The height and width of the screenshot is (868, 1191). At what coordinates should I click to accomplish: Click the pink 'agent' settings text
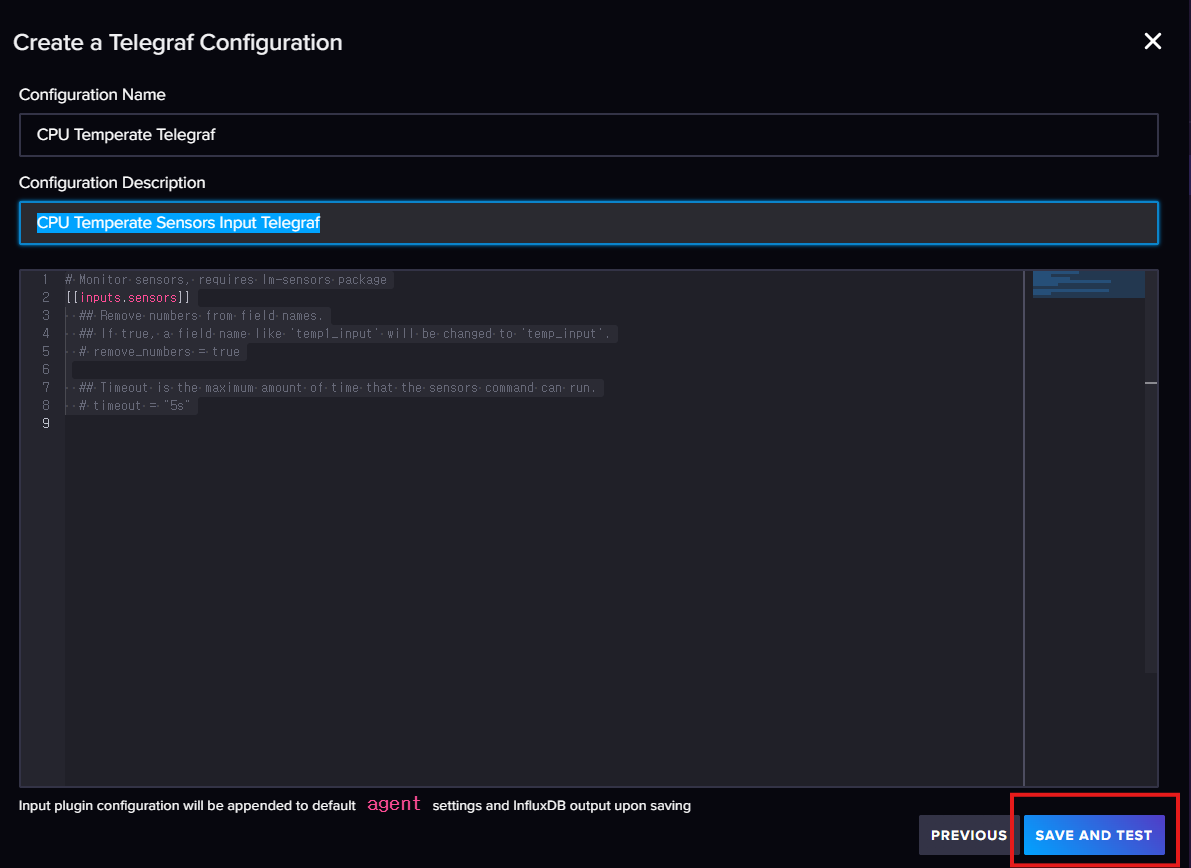coord(393,804)
